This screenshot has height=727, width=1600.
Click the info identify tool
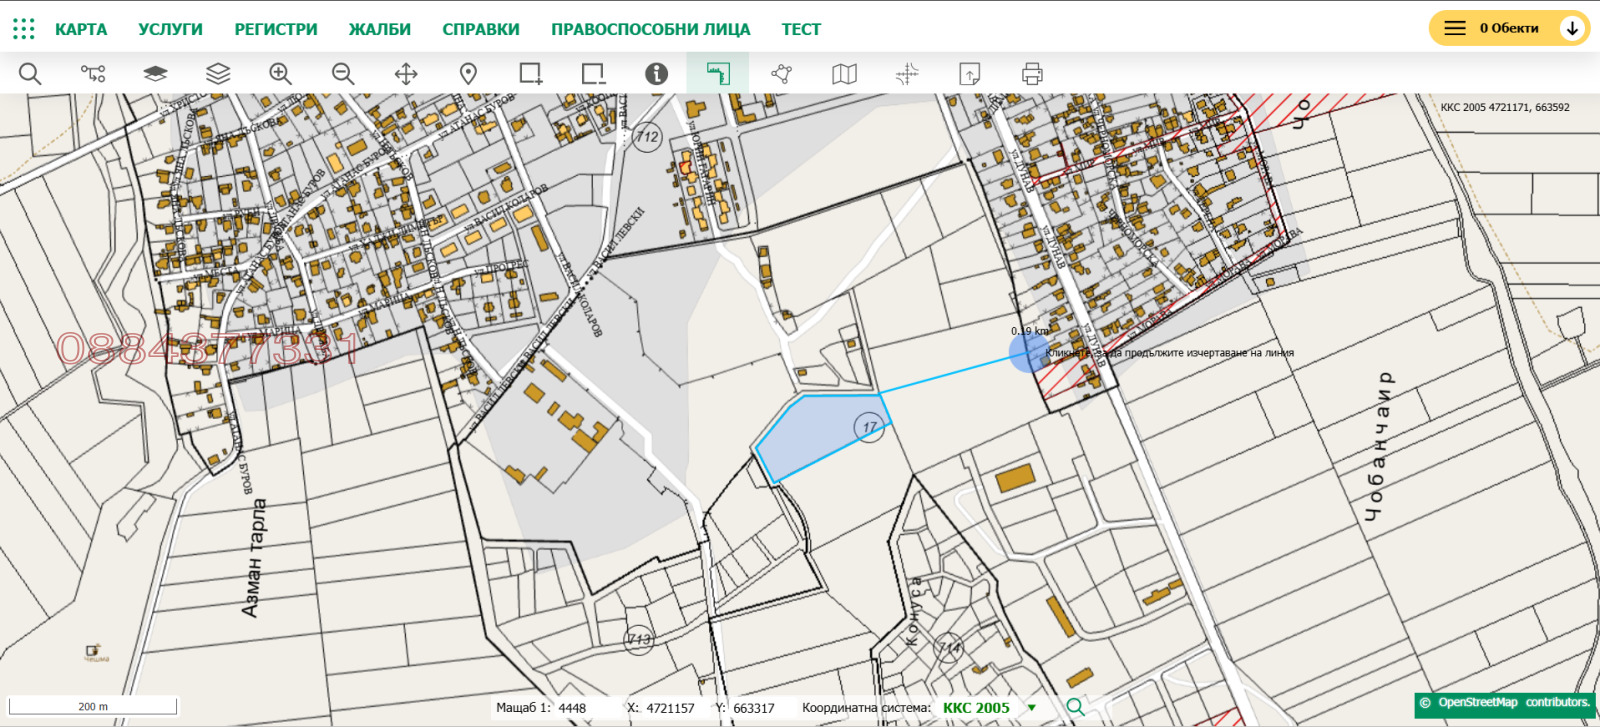656,74
